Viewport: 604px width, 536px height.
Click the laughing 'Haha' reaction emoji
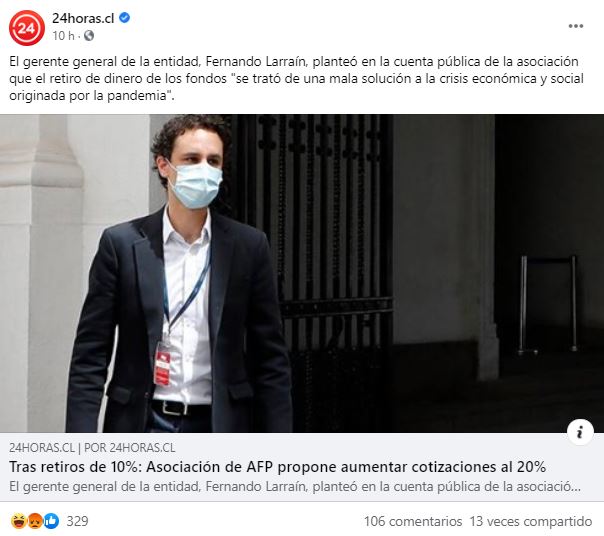(18, 521)
